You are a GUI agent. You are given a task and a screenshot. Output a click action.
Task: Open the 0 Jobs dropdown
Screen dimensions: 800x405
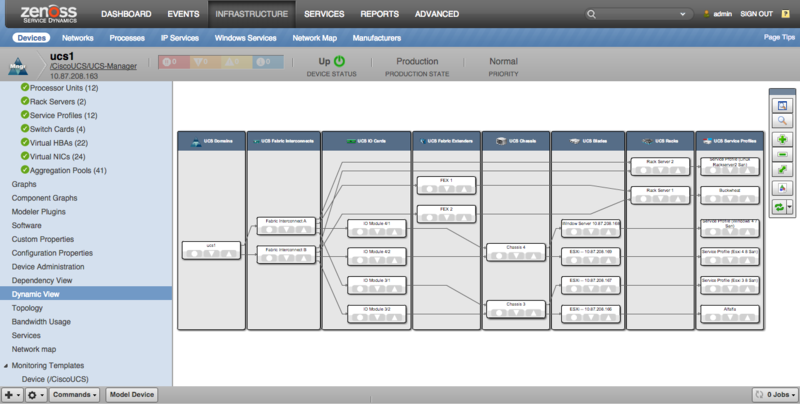click(775, 395)
